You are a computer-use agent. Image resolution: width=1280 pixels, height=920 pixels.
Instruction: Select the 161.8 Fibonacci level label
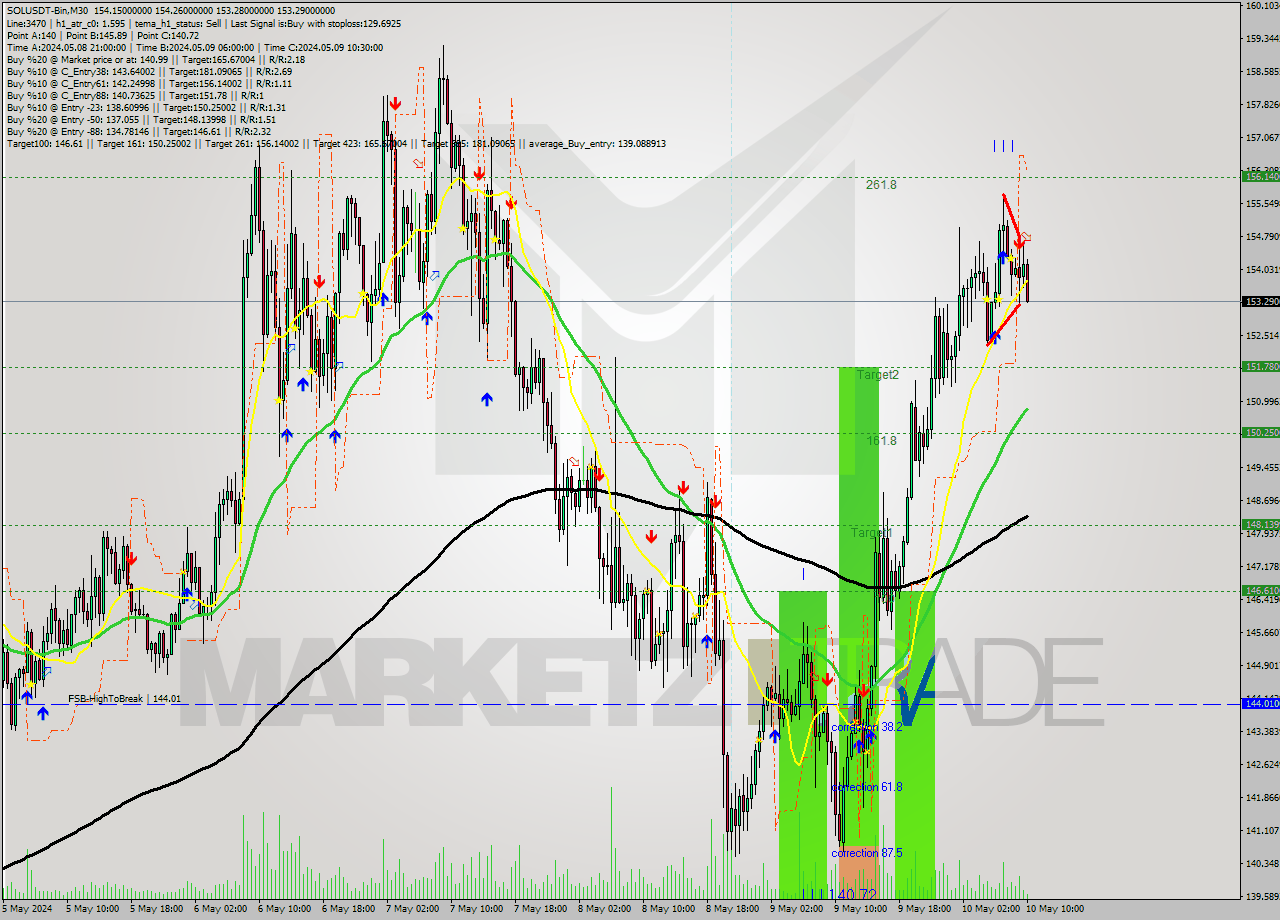[881, 441]
